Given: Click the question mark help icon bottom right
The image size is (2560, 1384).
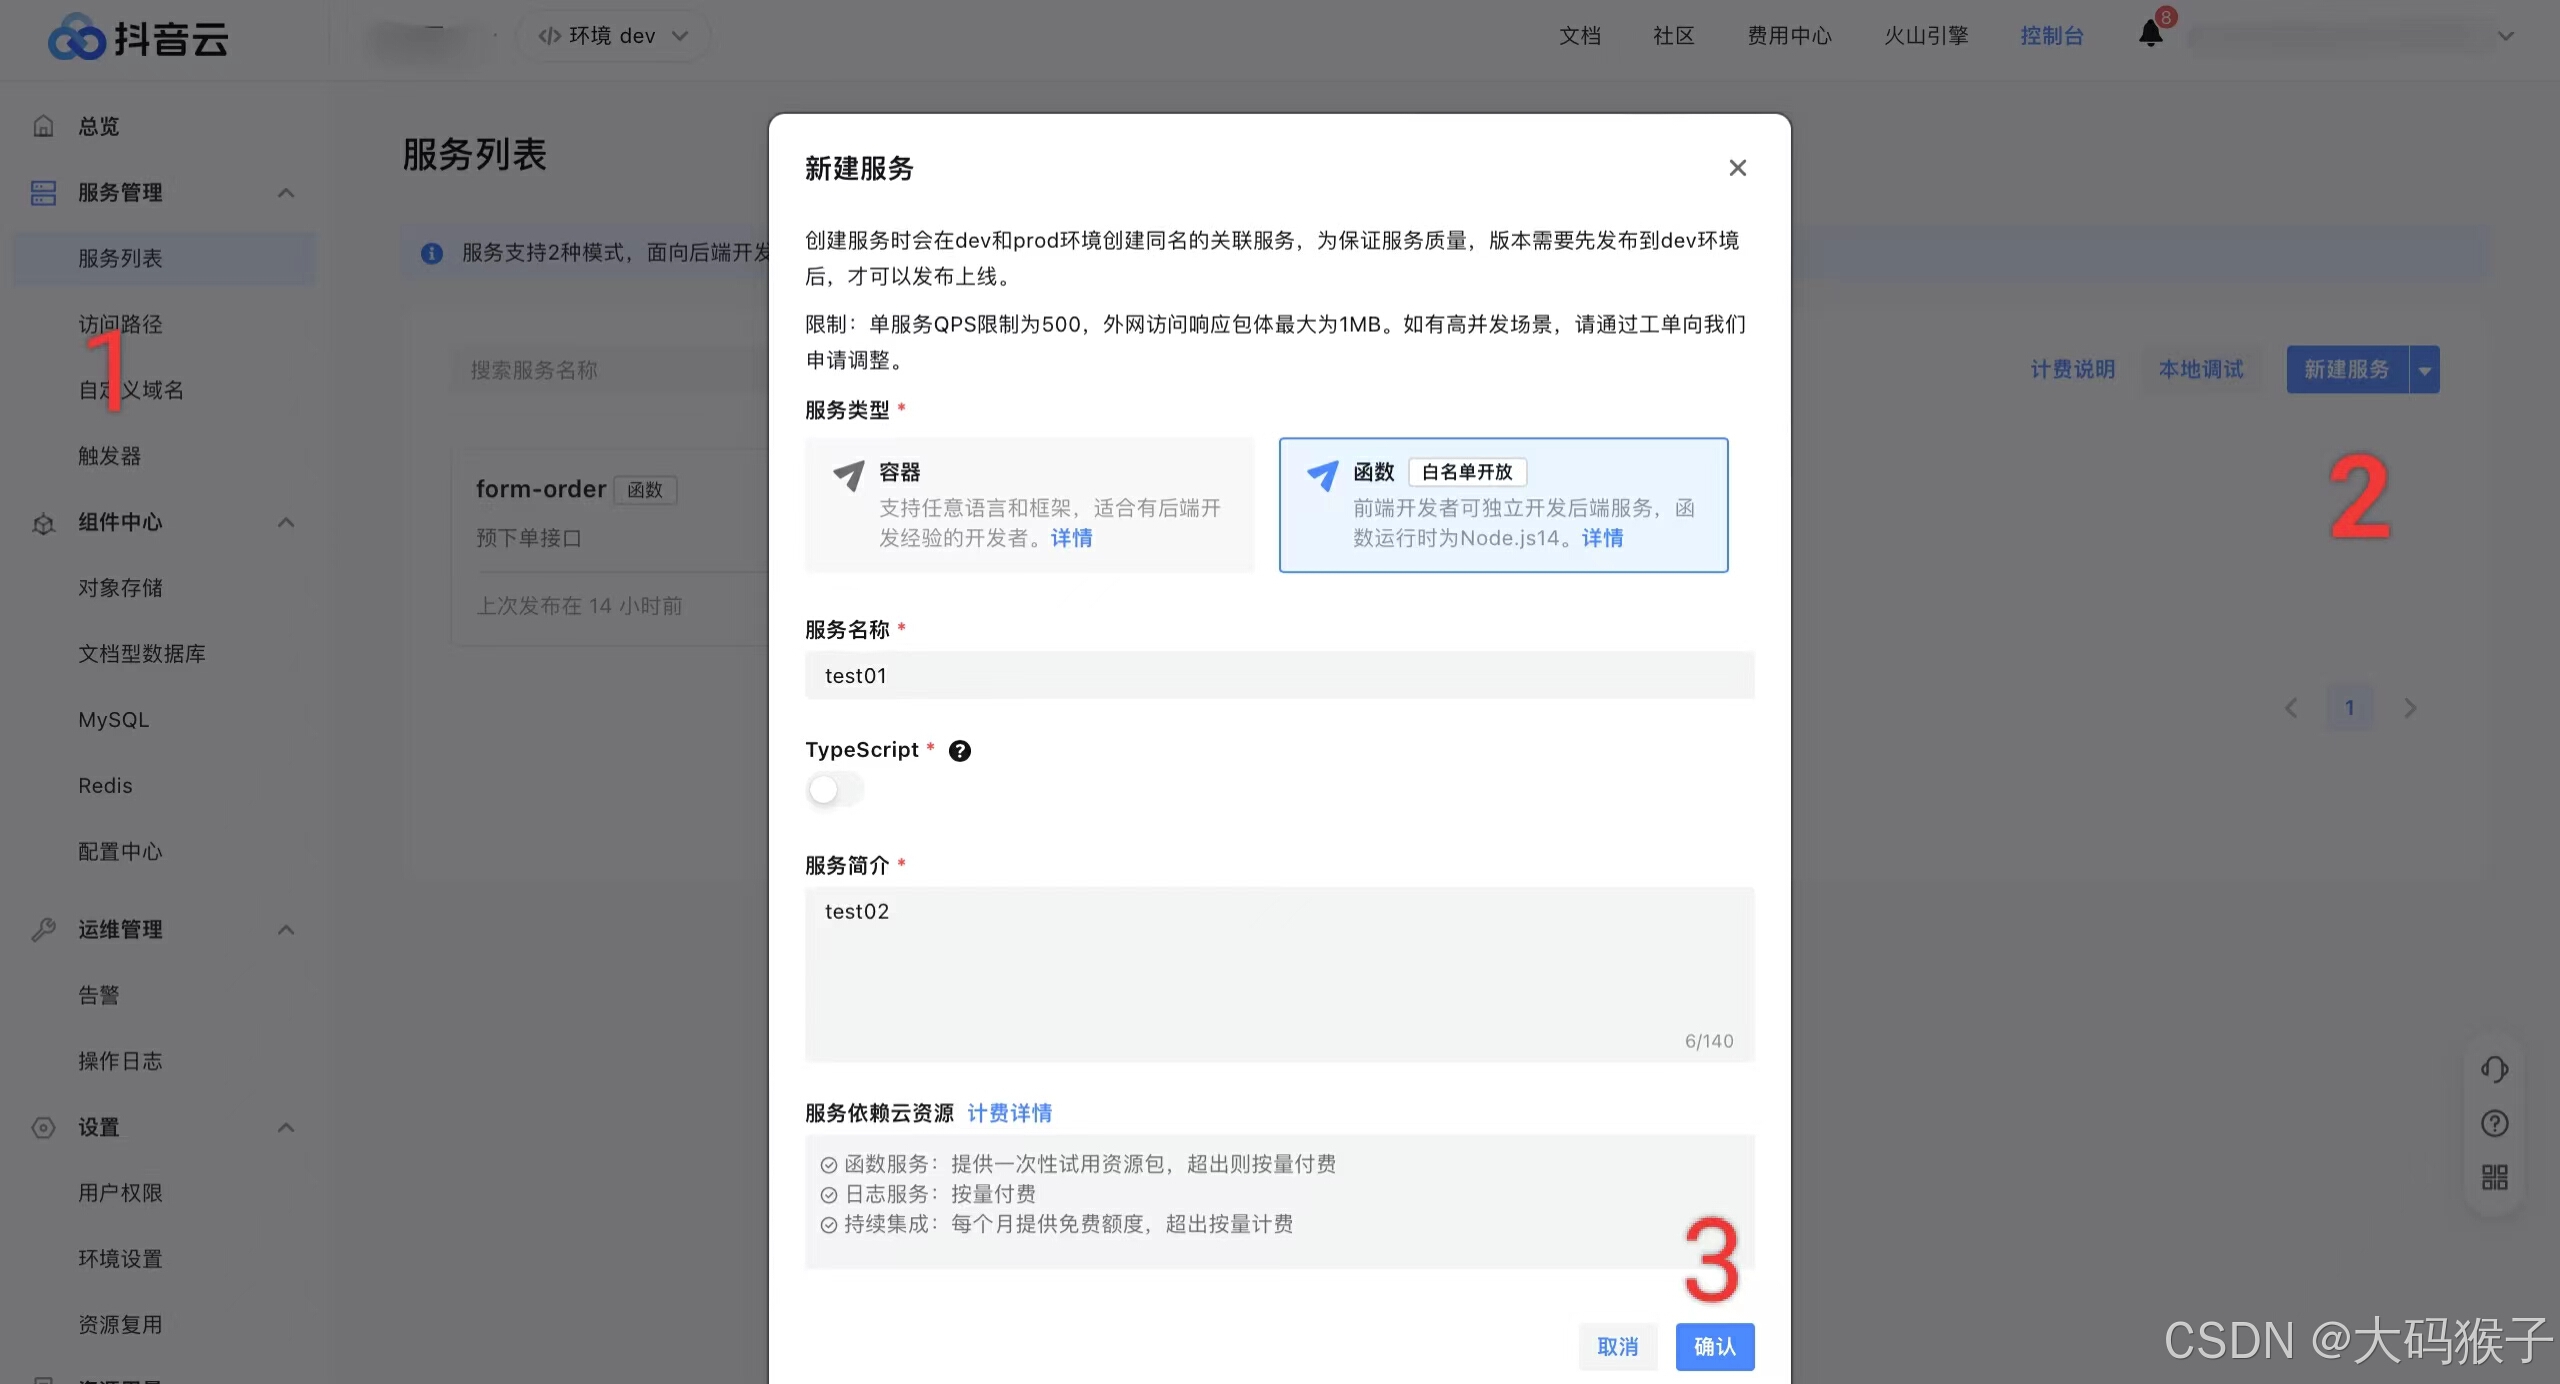Looking at the screenshot, I should 2494,1123.
